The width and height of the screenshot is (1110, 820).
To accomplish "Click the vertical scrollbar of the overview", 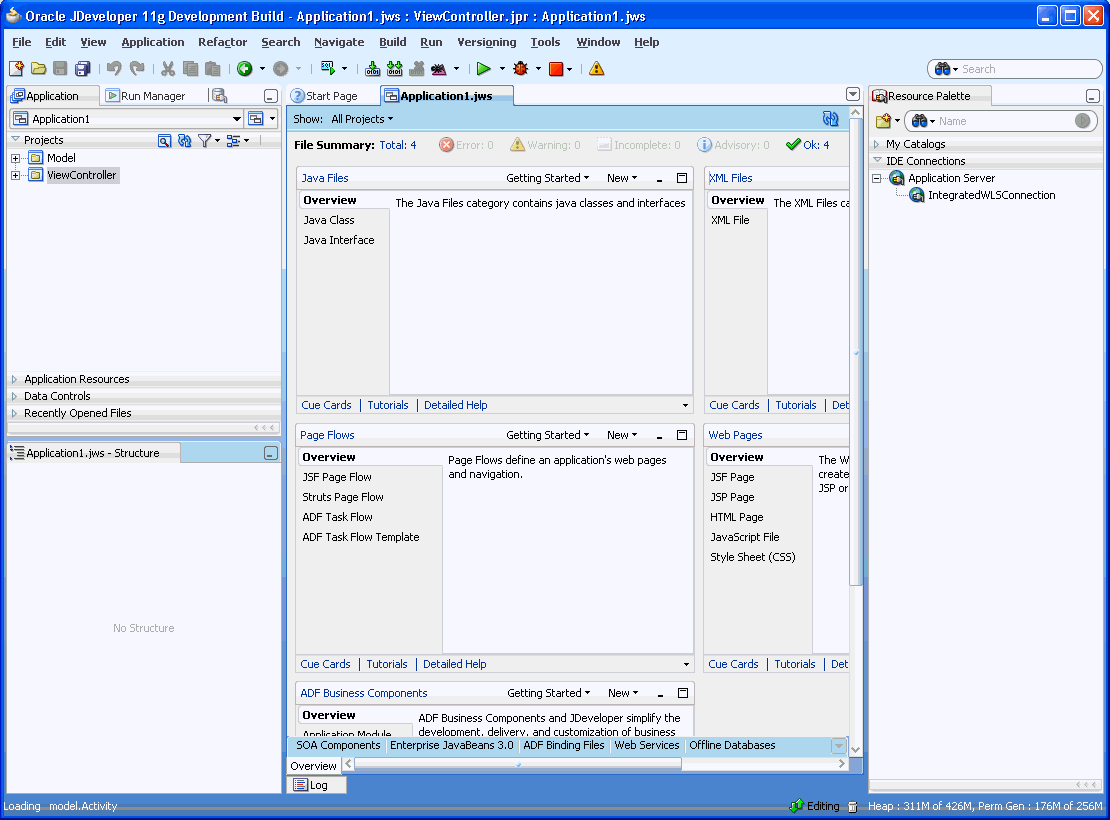I will coord(855,352).
